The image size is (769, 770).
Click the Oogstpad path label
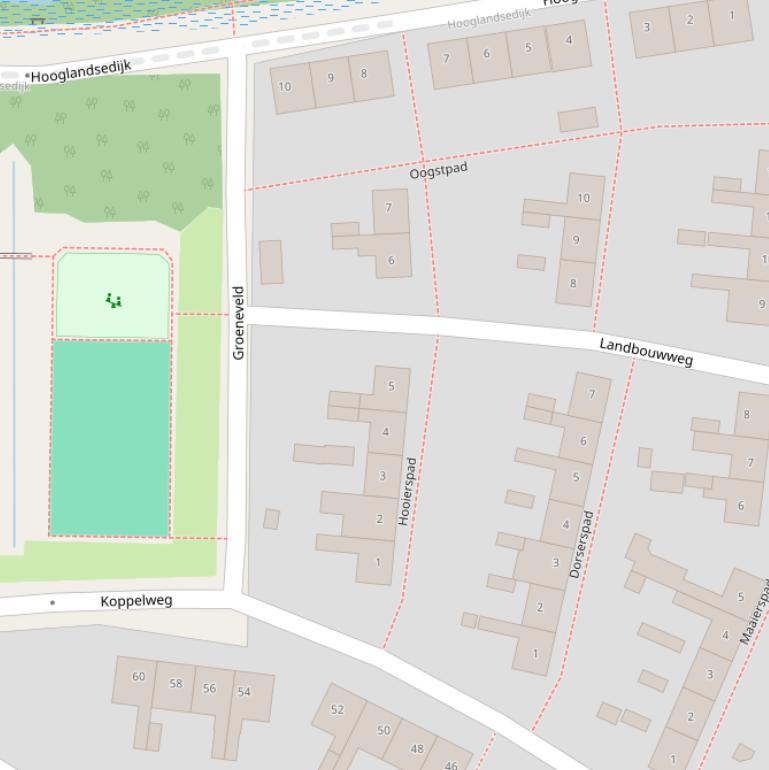tap(438, 171)
